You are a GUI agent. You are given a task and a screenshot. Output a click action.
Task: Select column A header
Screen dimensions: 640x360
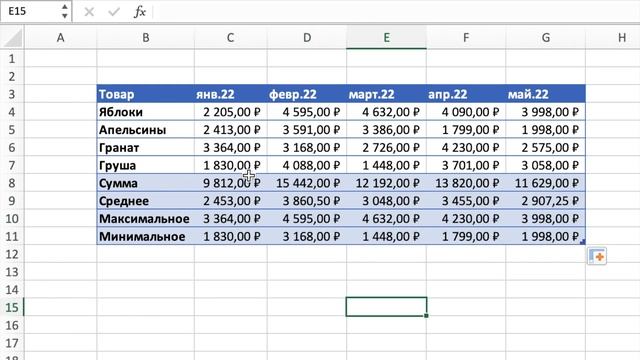60,38
